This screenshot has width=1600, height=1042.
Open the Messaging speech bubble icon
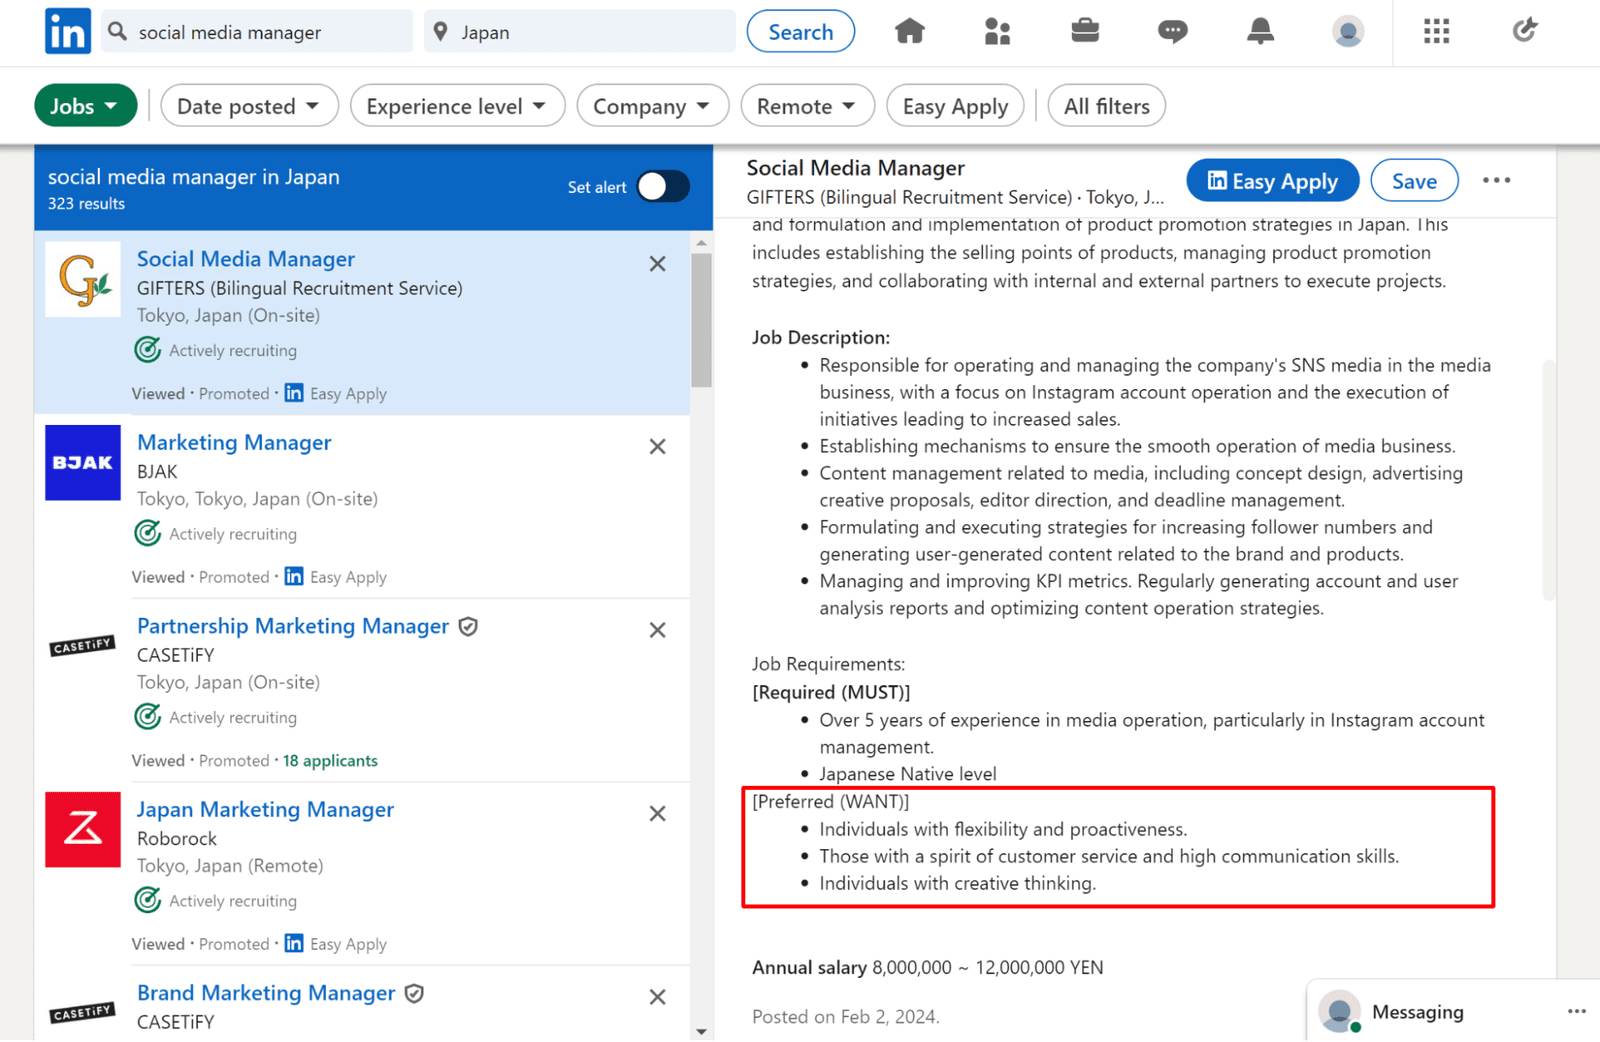(1172, 32)
